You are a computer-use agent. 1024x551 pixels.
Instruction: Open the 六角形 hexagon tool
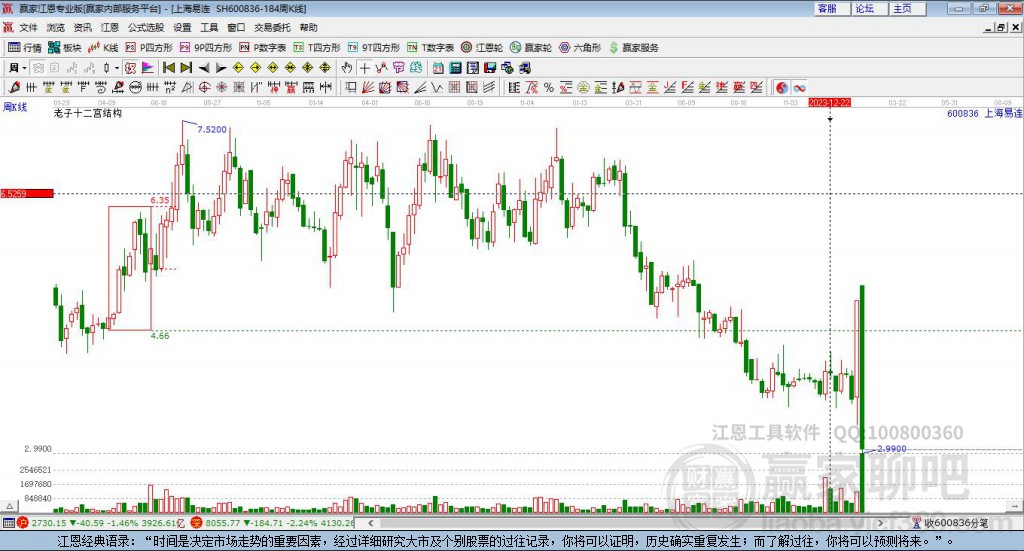point(580,48)
